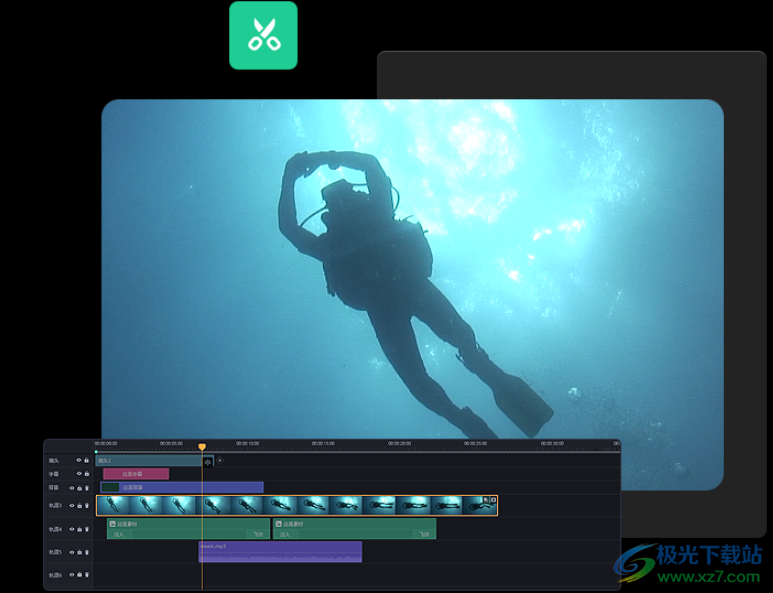Click the ruler at the 00:00:20:00 mark
This screenshot has height=593, width=773.
(400, 444)
